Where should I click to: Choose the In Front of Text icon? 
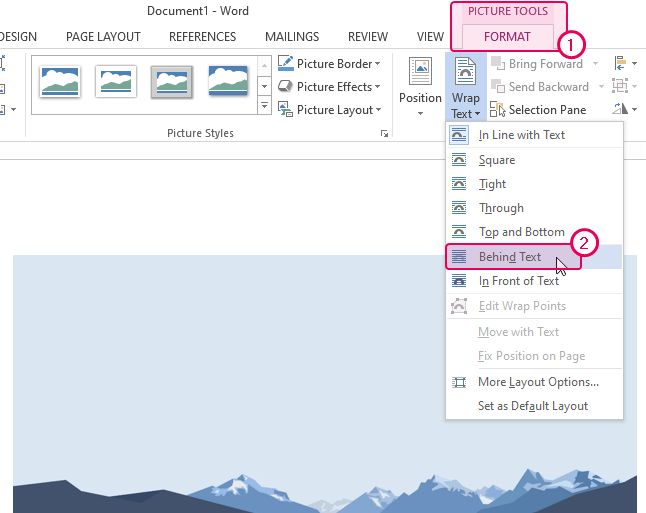pyautogui.click(x=459, y=281)
